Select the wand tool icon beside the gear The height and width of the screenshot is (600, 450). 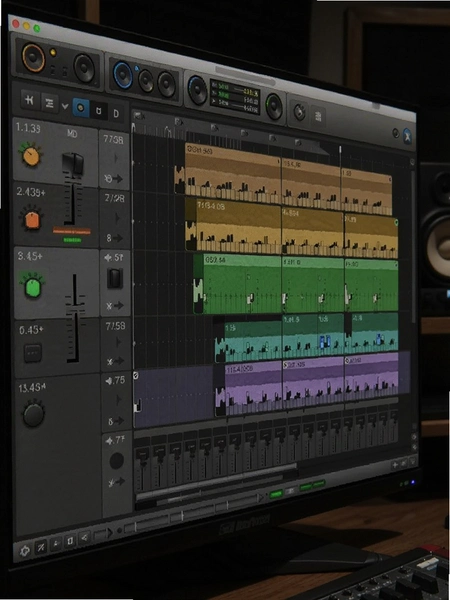point(41,548)
